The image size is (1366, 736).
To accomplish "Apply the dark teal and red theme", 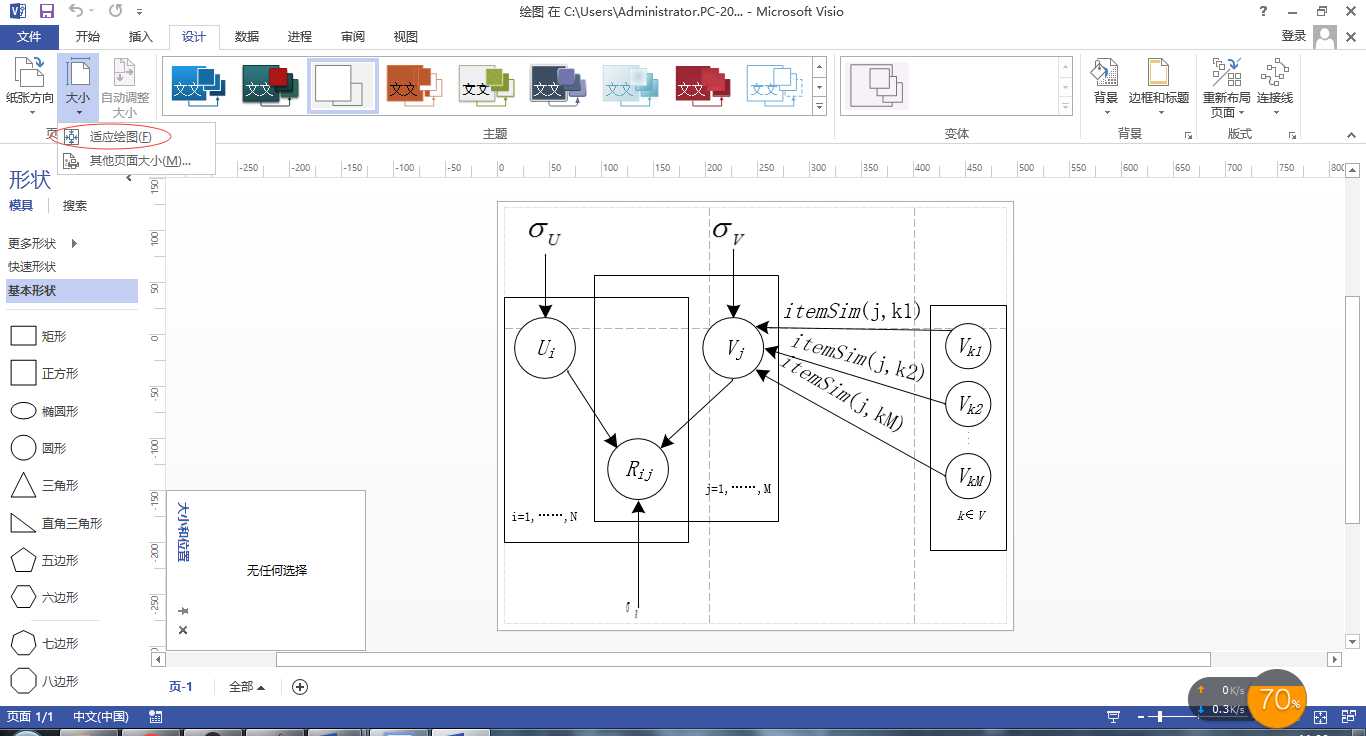I will (x=271, y=86).
